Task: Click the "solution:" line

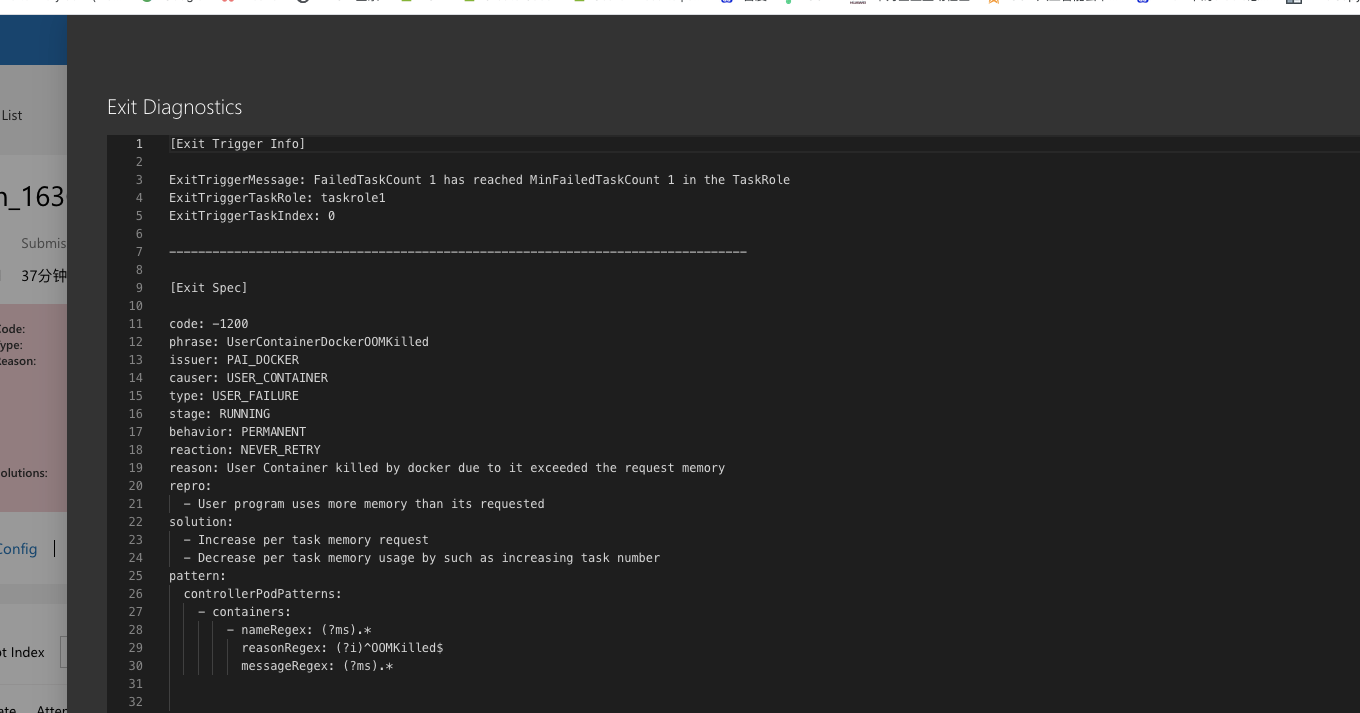Action: [201, 522]
